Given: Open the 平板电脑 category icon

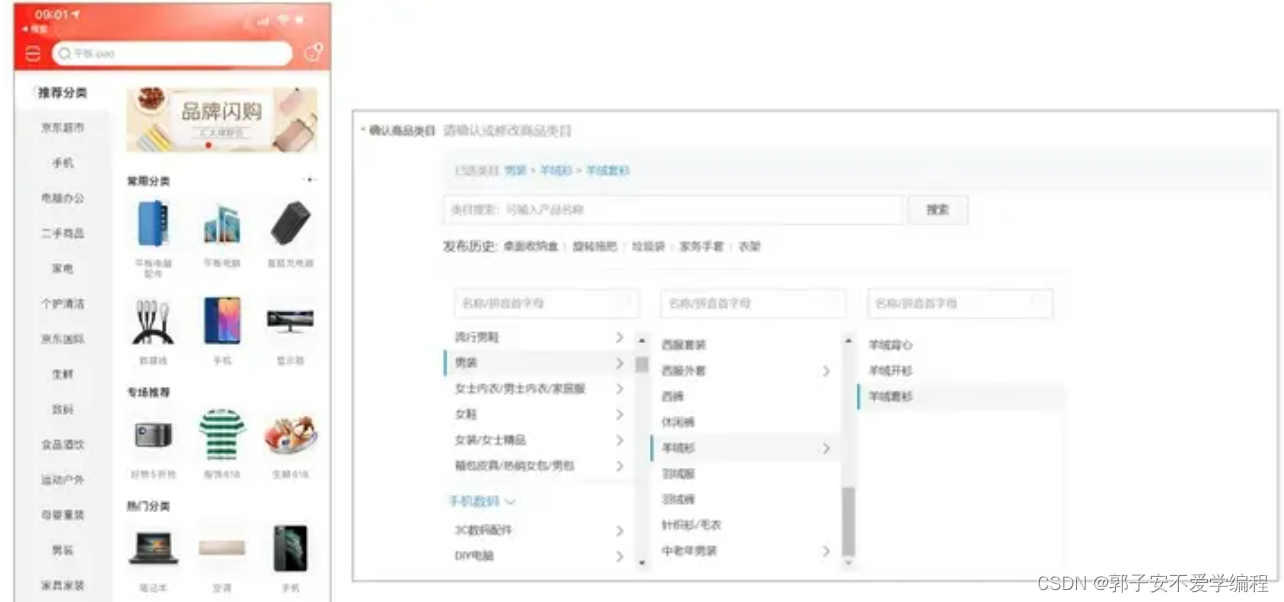Looking at the screenshot, I should point(222,225).
